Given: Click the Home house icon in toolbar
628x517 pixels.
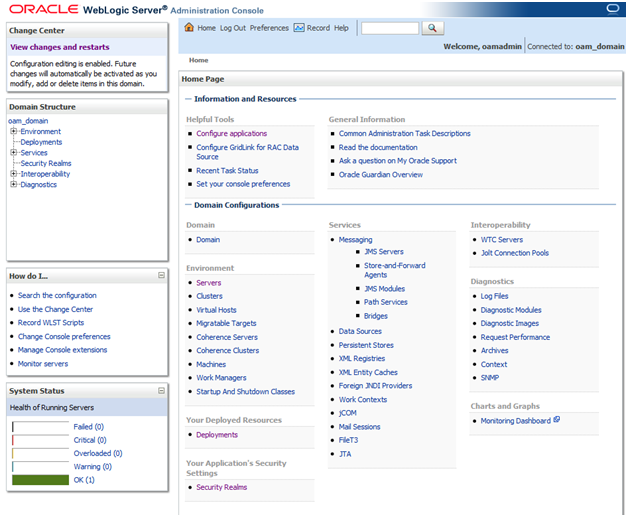Looking at the screenshot, I should click(x=189, y=27).
